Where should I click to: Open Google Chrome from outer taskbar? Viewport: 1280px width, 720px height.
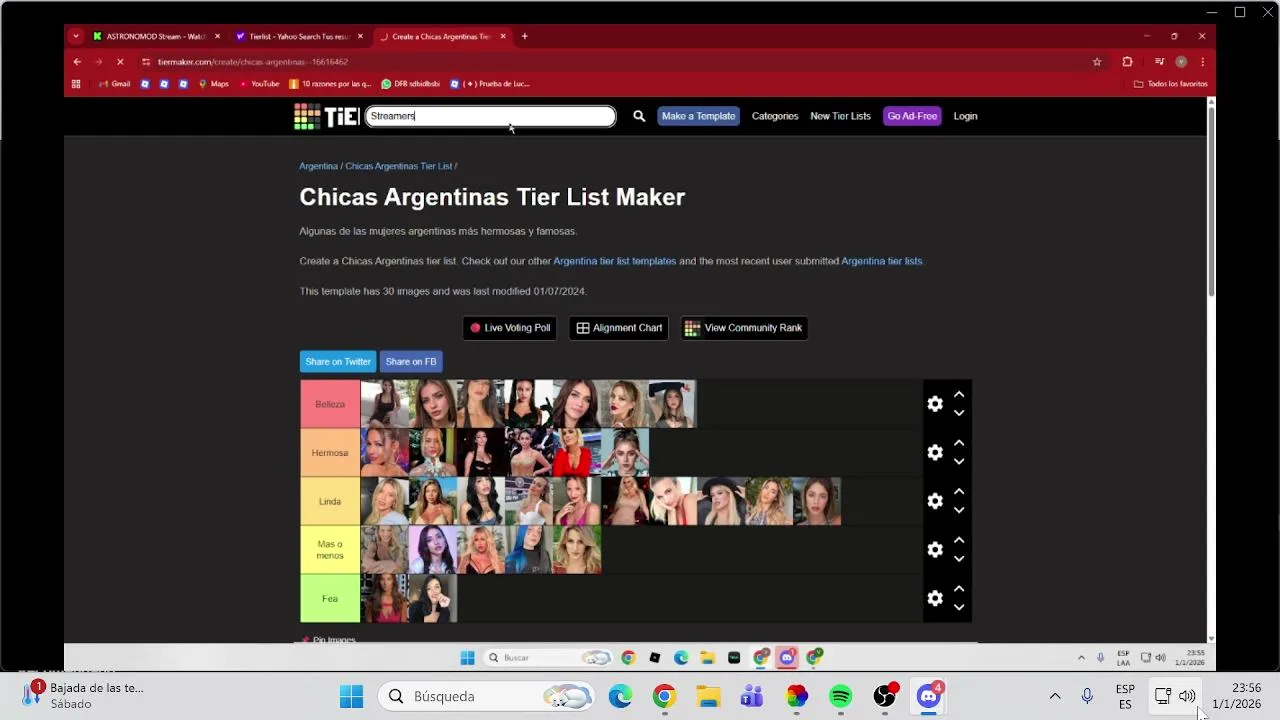pos(664,696)
